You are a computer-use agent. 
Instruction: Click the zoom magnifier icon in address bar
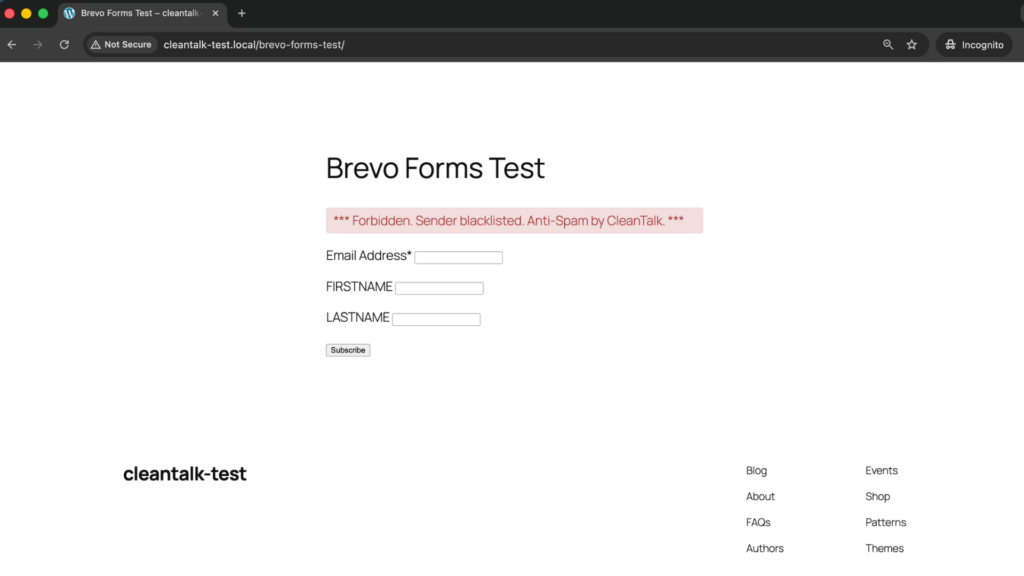coord(888,44)
